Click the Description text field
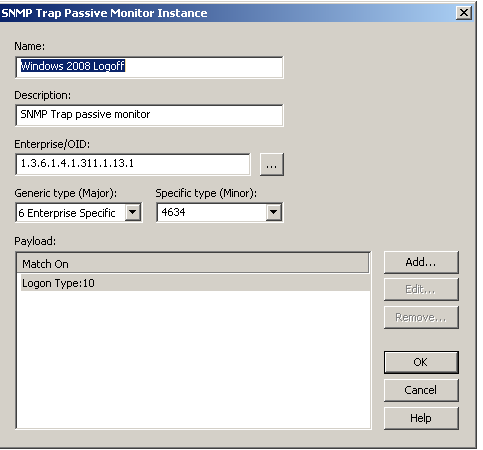Image resolution: width=483 pixels, height=450 pixels. pos(149,115)
